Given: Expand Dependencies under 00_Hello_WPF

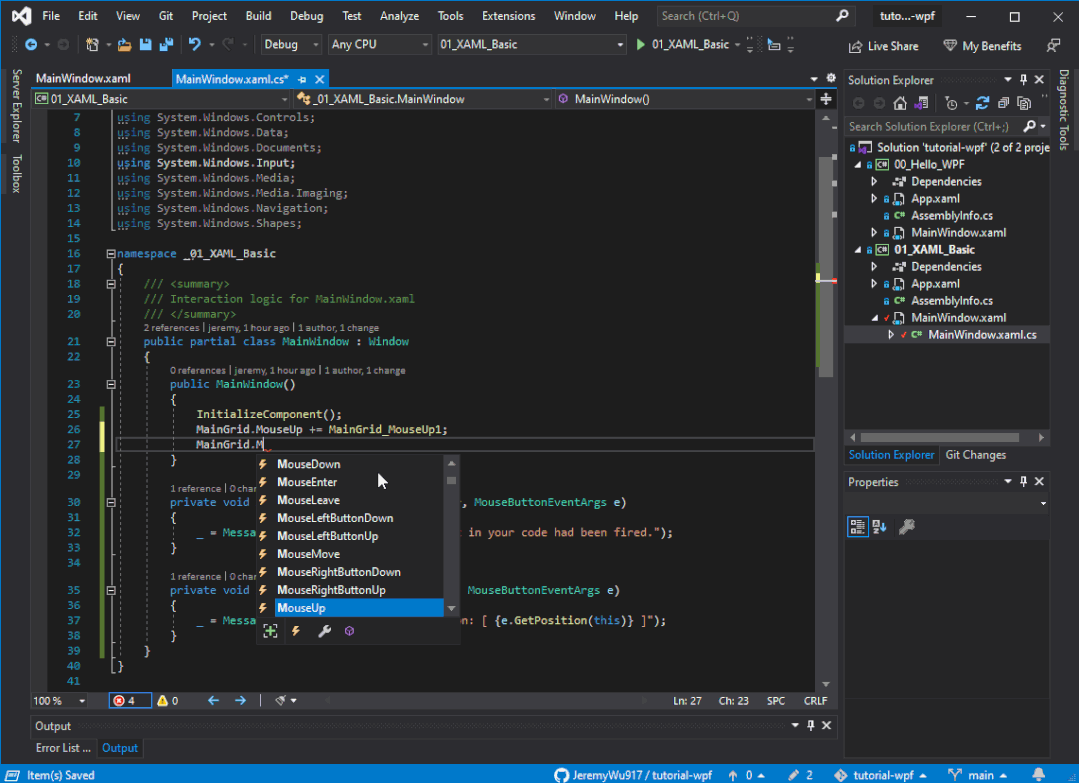Looking at the screenshot, I should pyautogui.click(x=874, y=182).
